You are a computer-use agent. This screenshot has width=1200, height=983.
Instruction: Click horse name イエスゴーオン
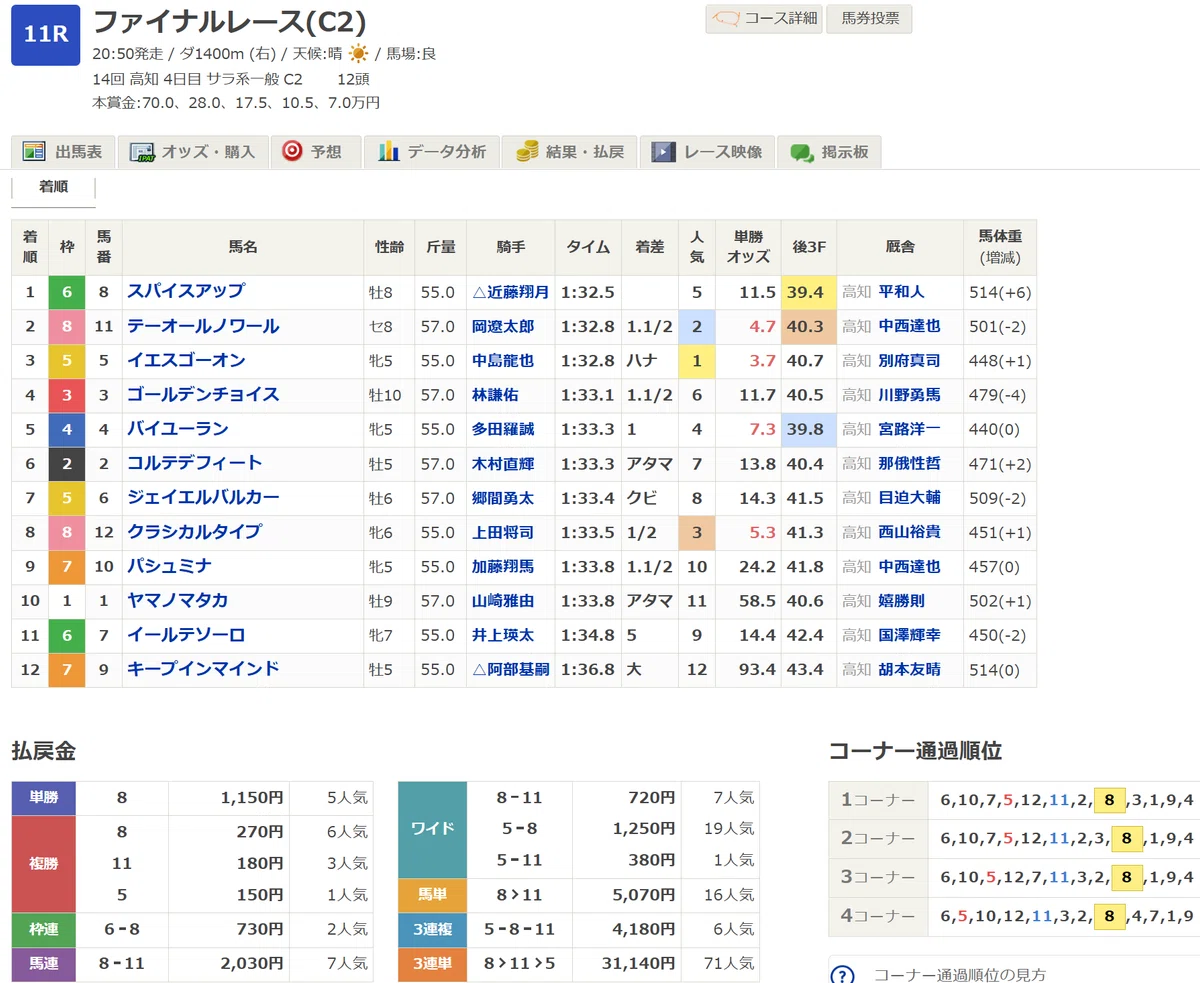186,360
